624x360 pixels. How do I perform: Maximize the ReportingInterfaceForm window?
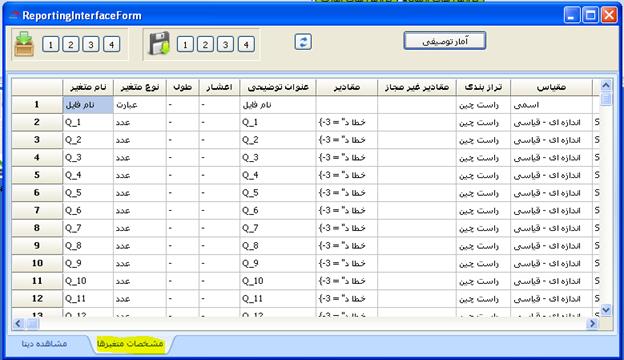pos(591,16)
